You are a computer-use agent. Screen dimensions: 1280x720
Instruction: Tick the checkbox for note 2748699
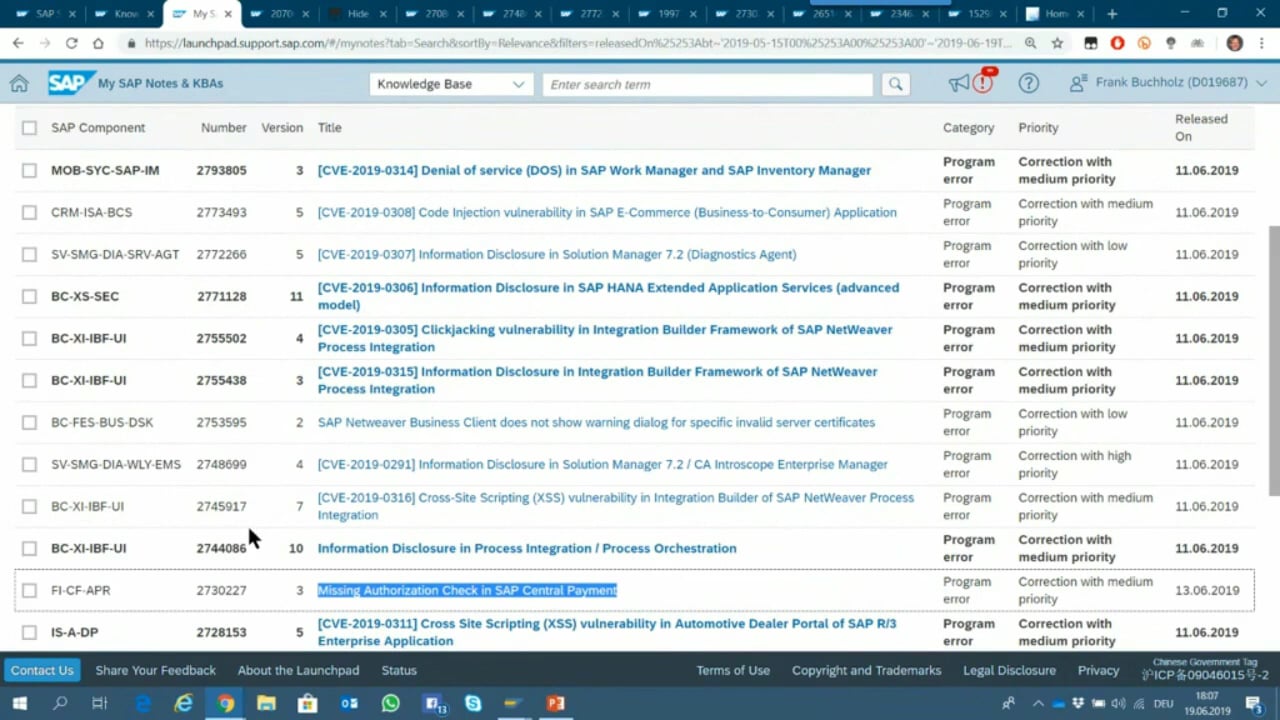pyautogui.click(x=29, y=464)
